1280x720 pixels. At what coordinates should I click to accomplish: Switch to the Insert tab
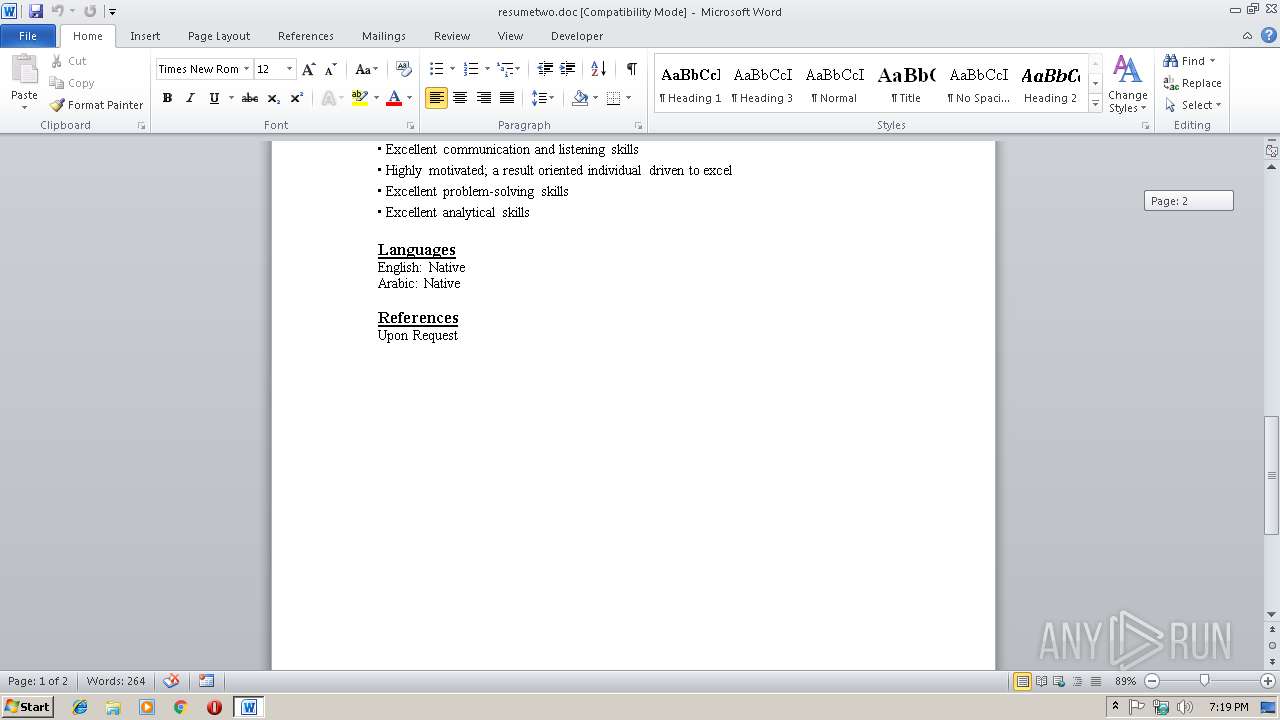point(145,36)
